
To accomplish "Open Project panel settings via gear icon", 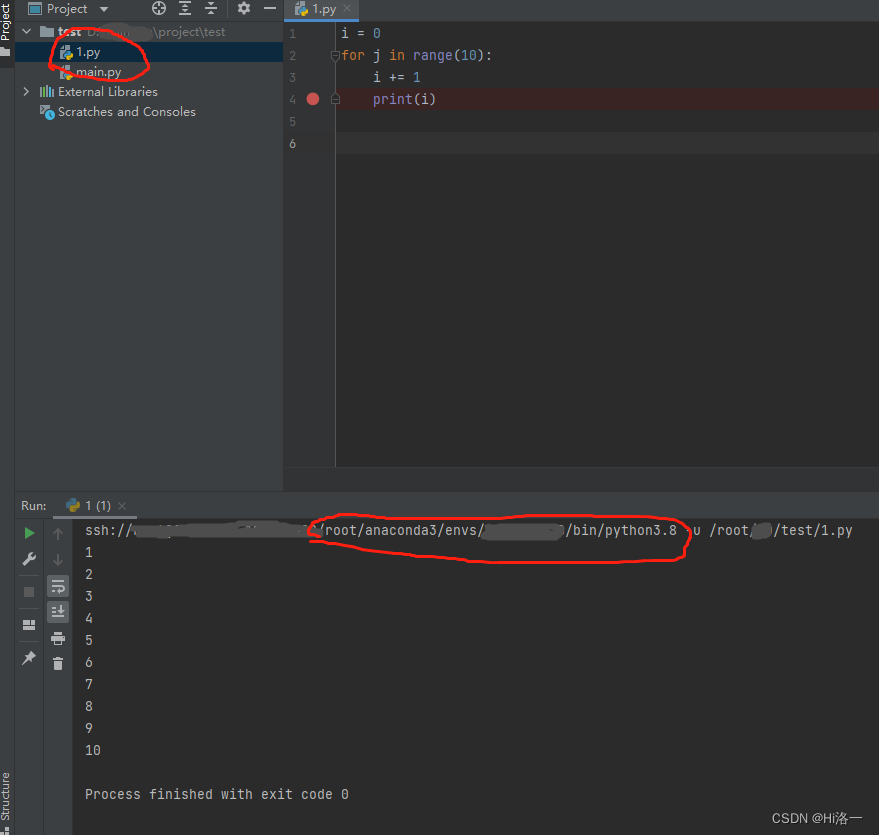I will pos(243,7).
